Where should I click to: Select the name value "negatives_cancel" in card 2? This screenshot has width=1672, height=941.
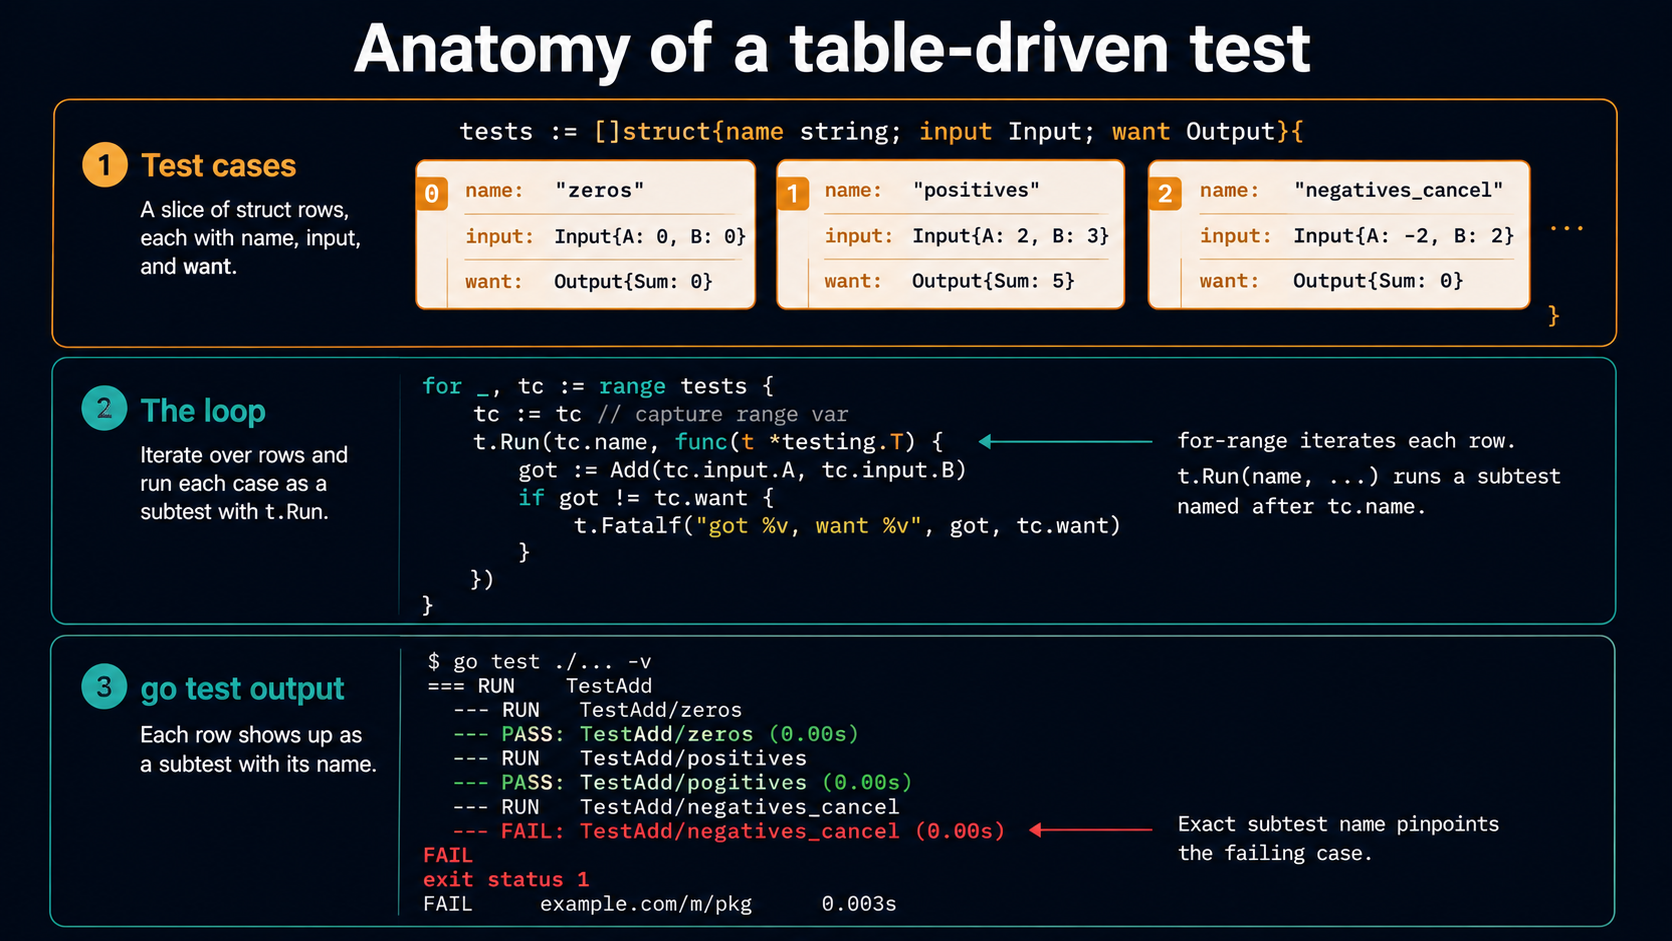[1398, 190]
